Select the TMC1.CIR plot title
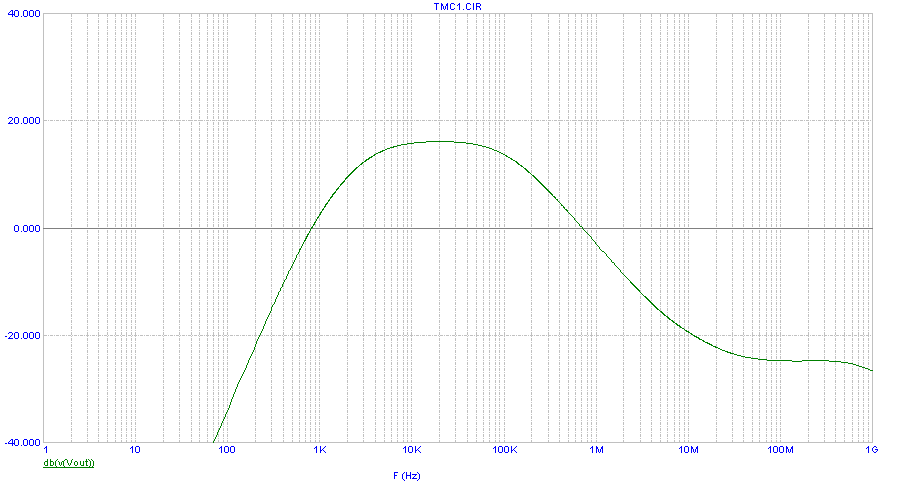 click(x=458, y=7)
